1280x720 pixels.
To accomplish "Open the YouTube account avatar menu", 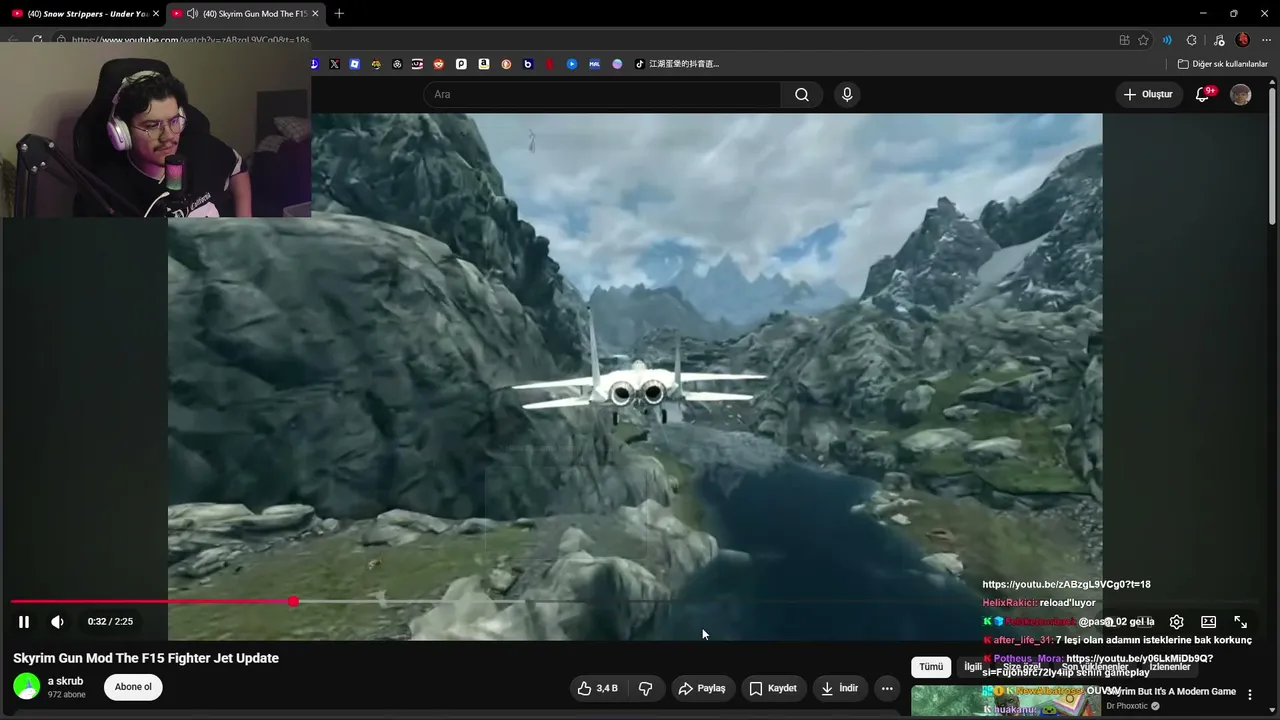I will pyautogui.click(x=1241, y=94).
